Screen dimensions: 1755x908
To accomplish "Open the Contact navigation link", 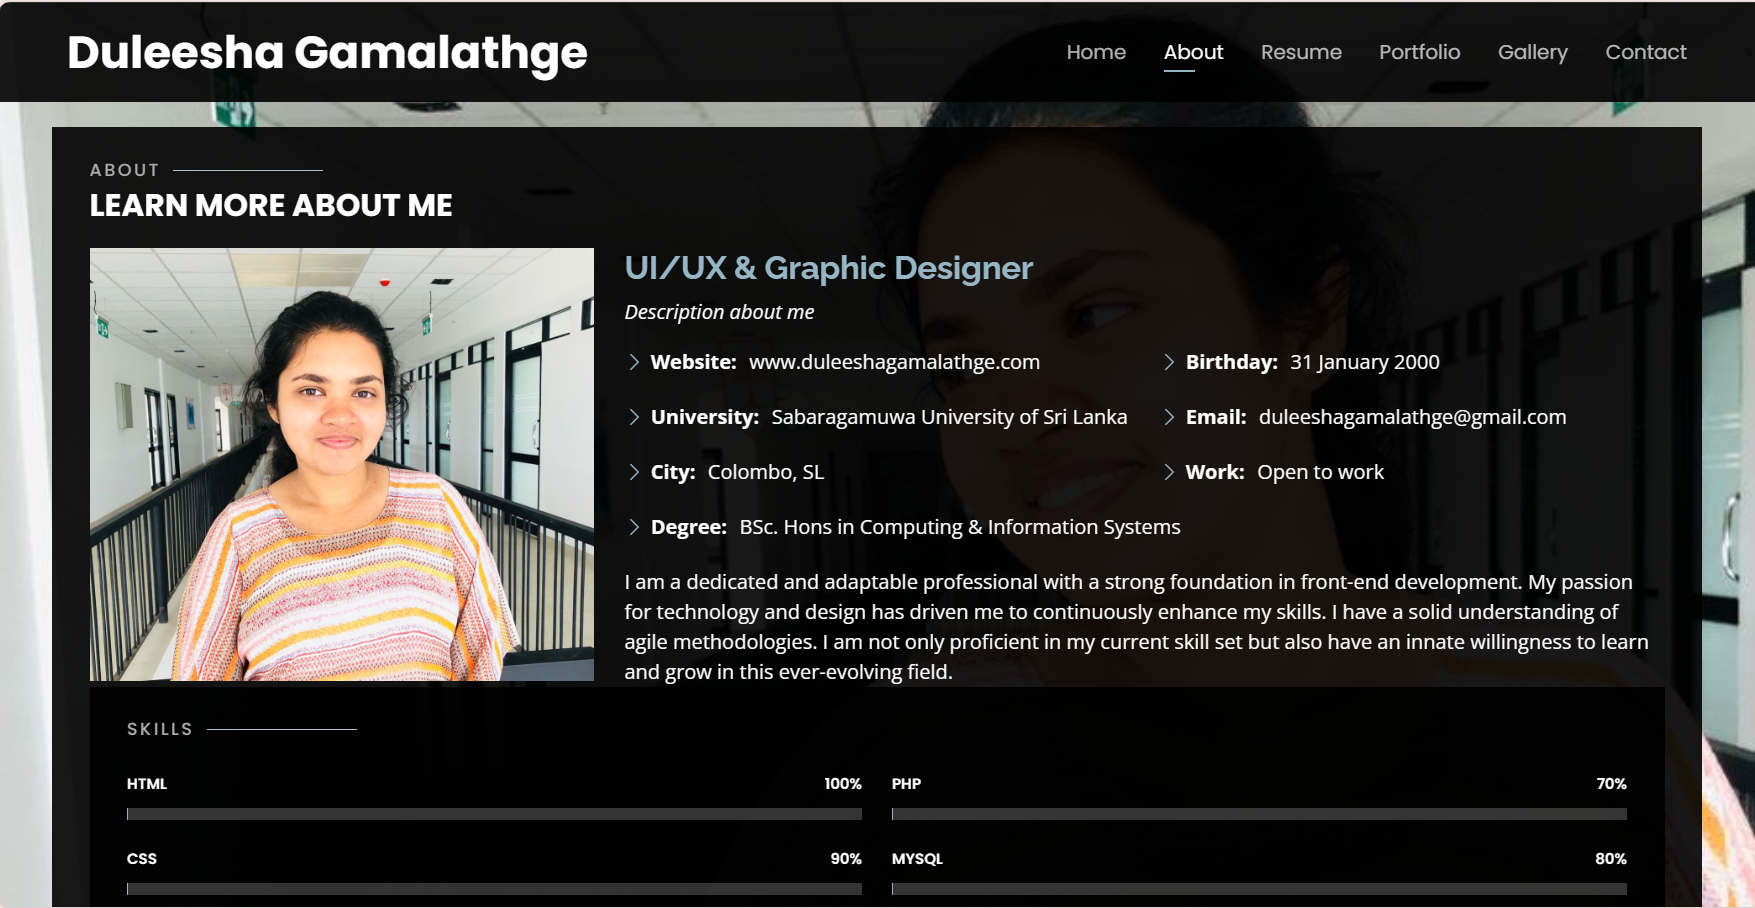I will pyautogui.click(x=1645, y=52).
